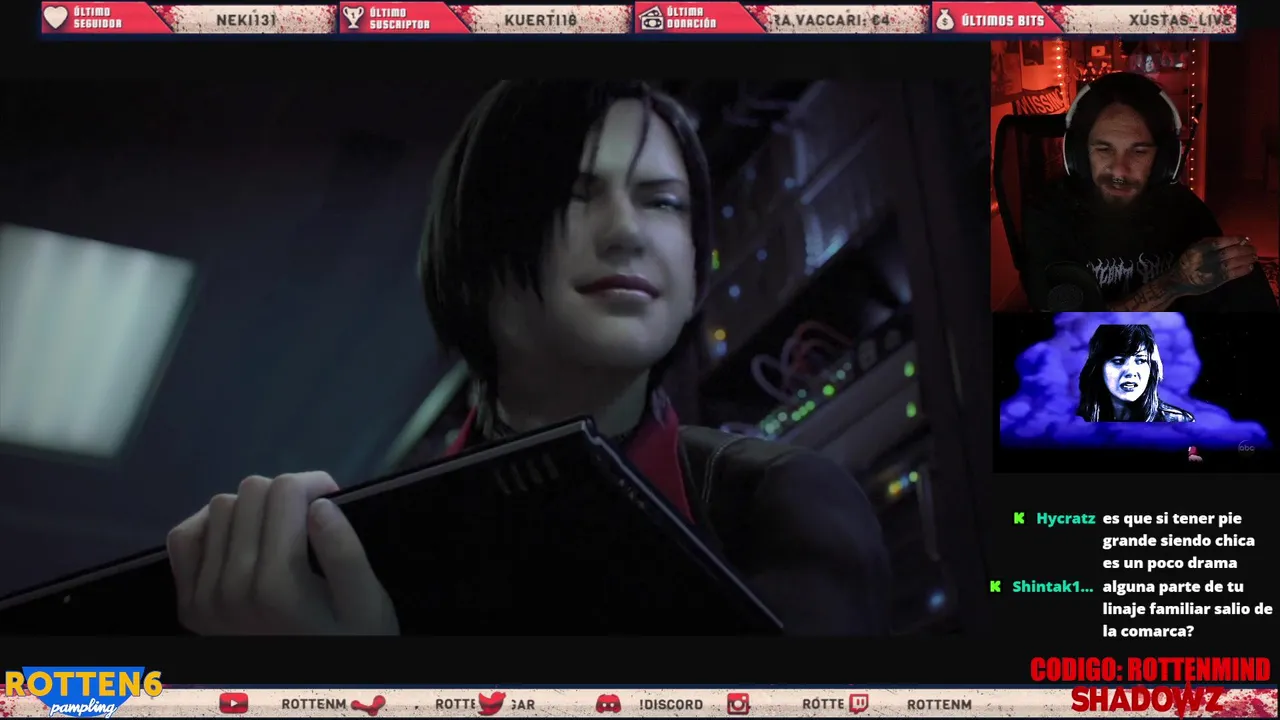Click the trophy icon beside Último Suscriptor
Screen dimensions: 1280x720
(352, 17)
